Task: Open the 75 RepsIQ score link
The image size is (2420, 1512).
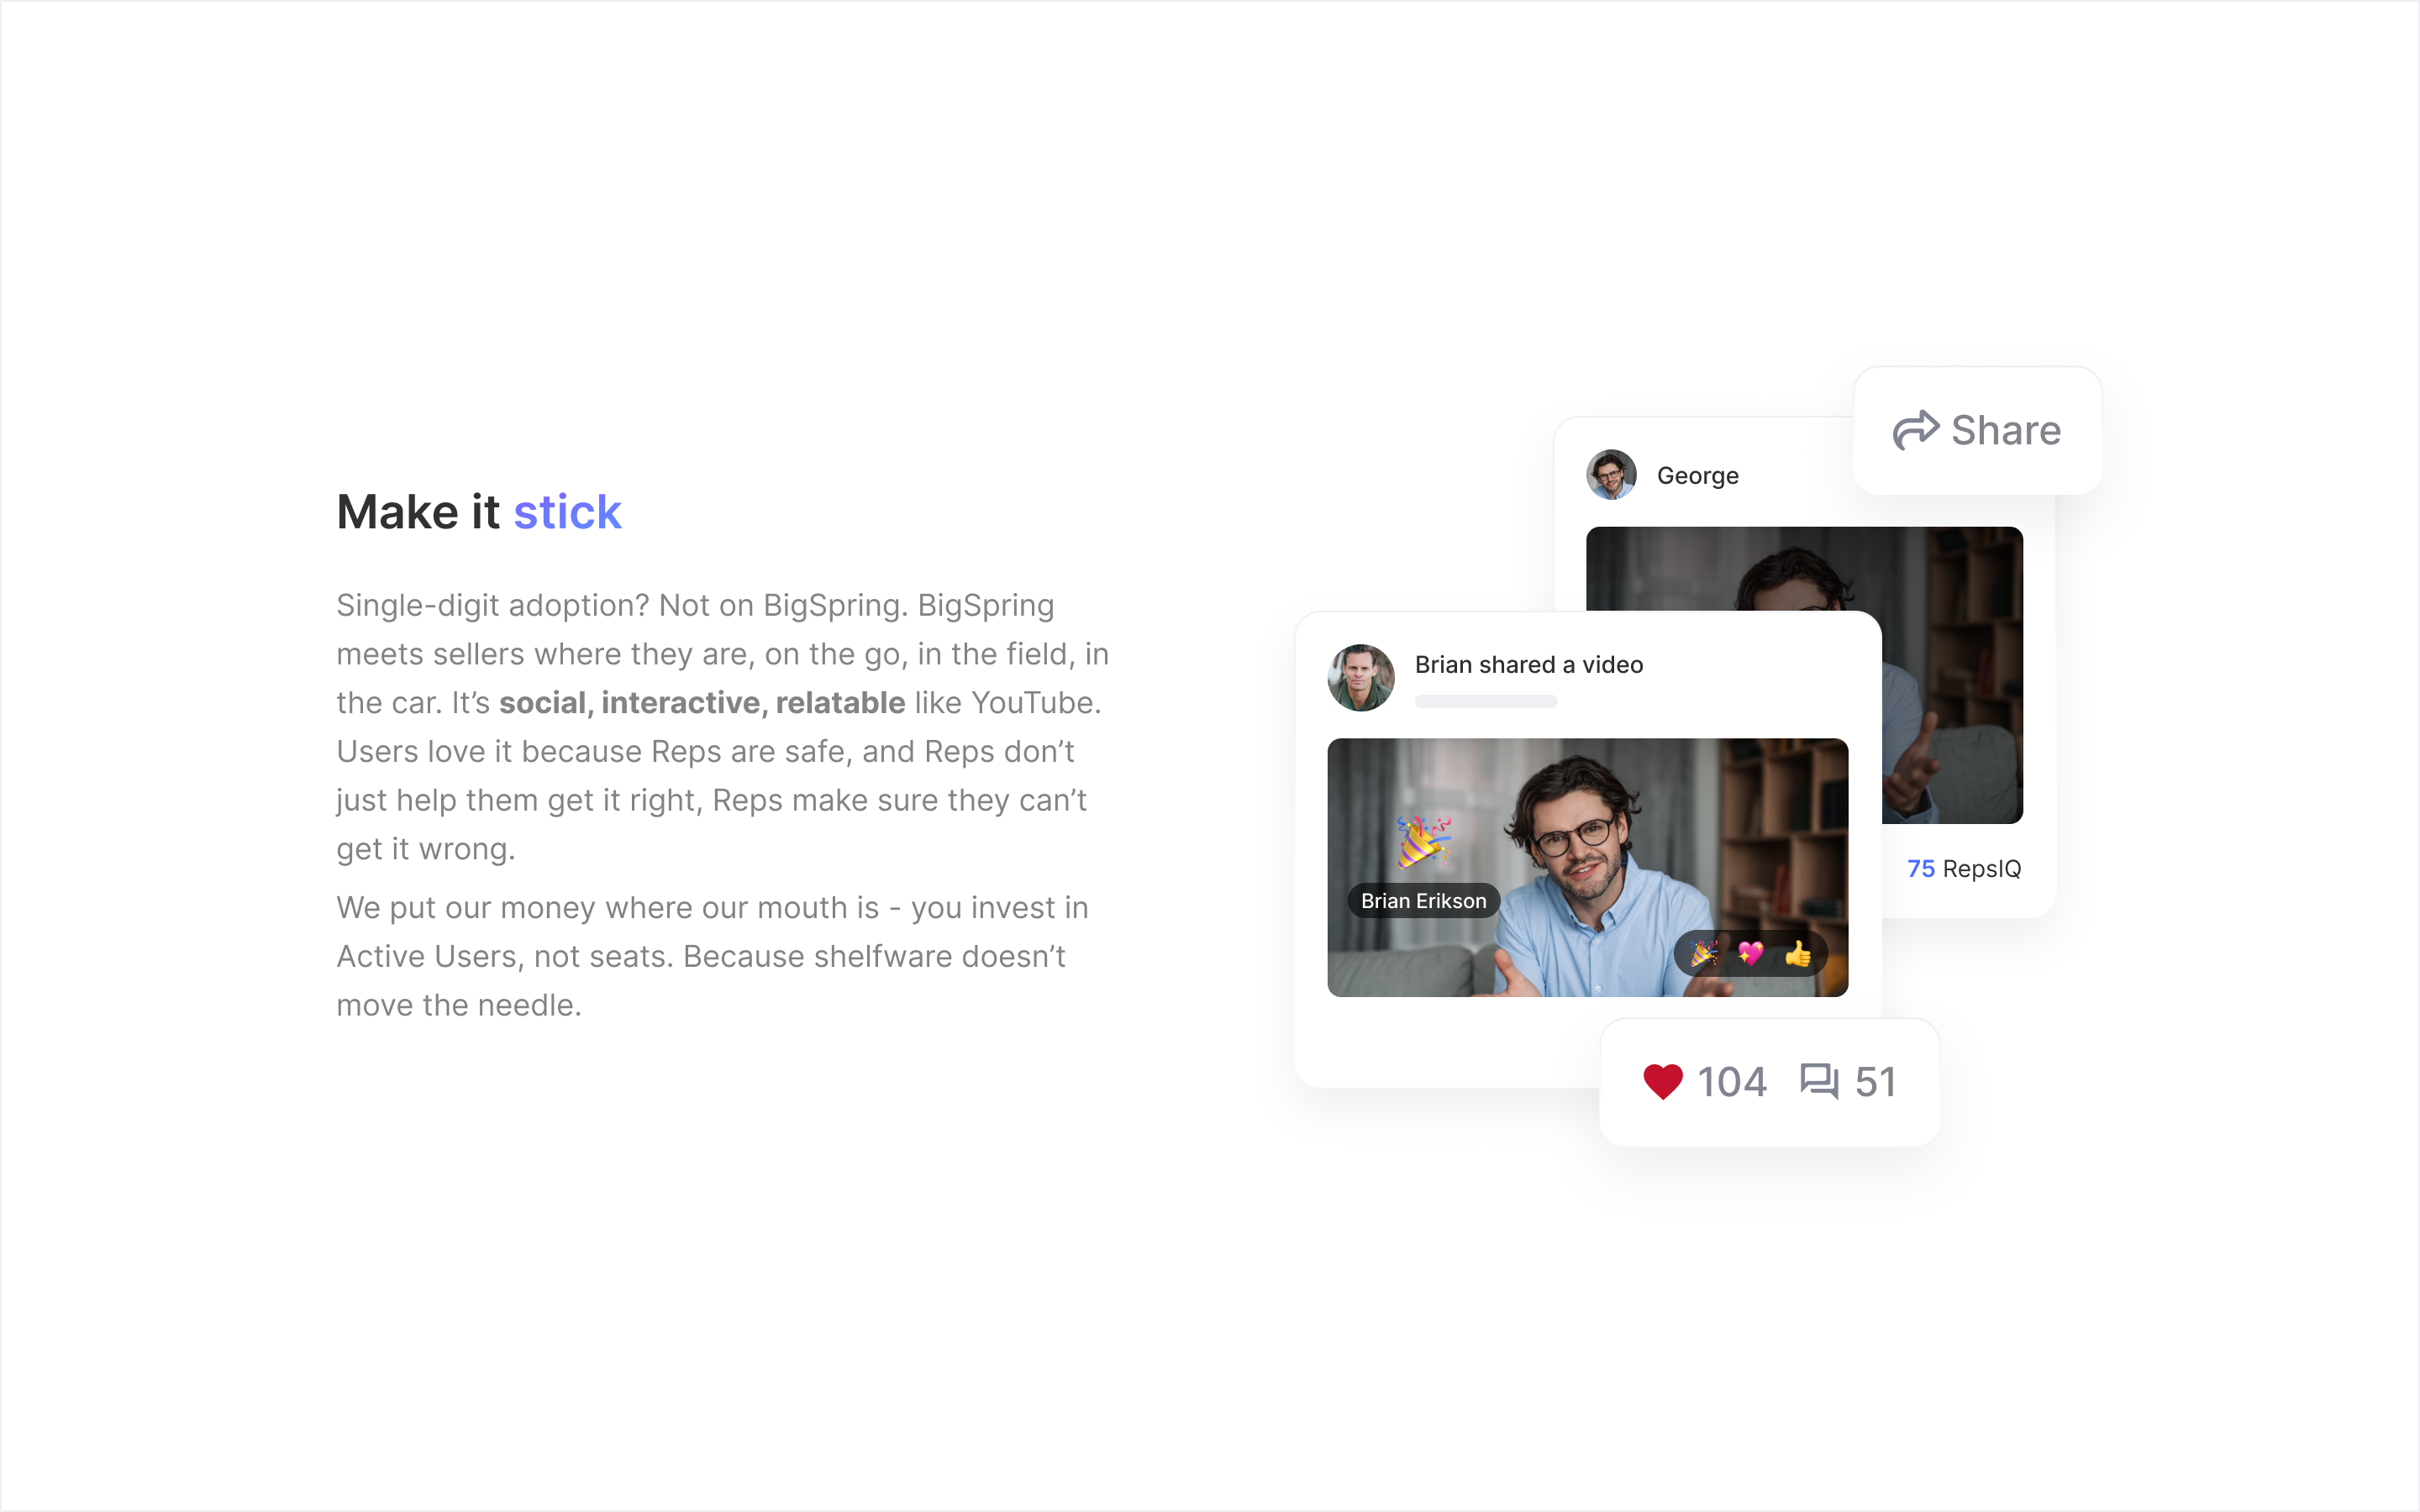Action: pos(1963,869)
